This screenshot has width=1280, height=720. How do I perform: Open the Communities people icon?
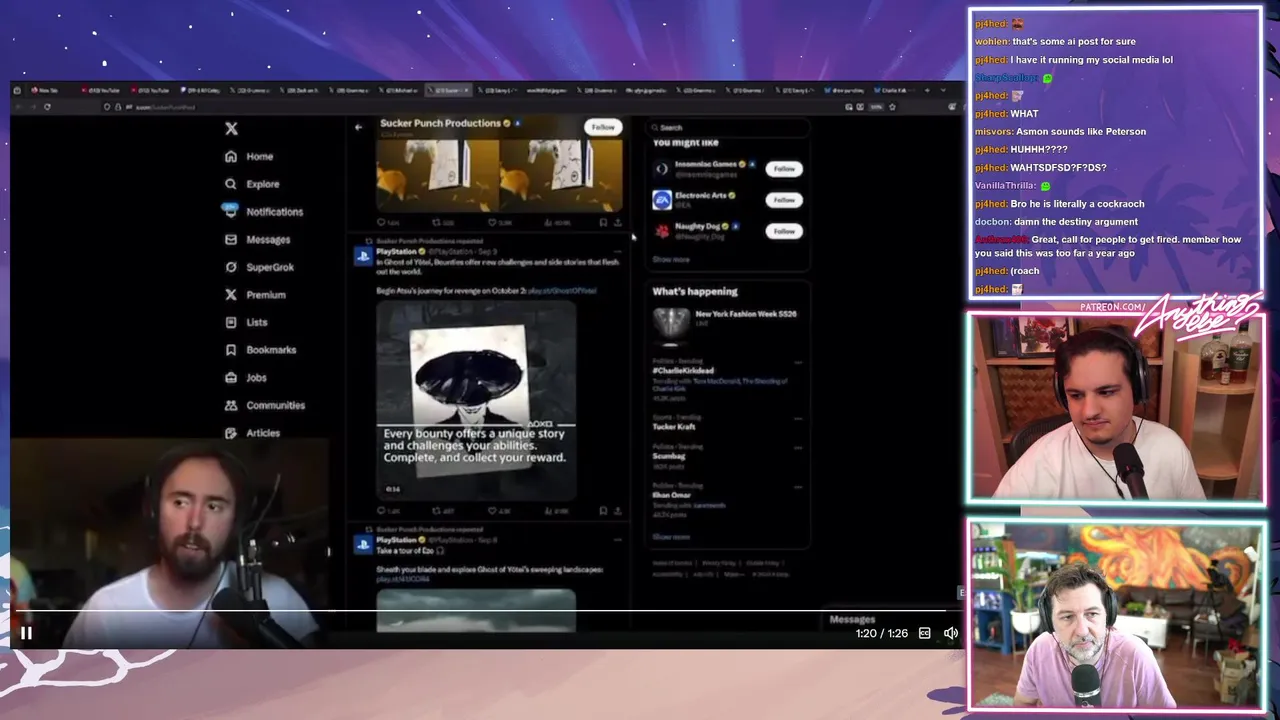[231, 405]
